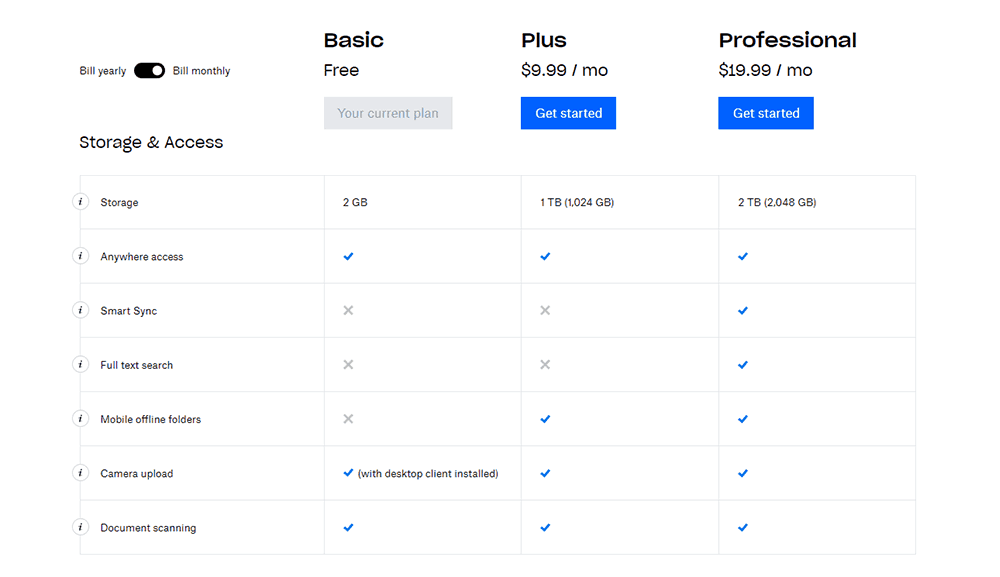Click the Plus checkmark for Anywhere access
The width and height of the screenshot is (1000, 577).
pos(545,256)
